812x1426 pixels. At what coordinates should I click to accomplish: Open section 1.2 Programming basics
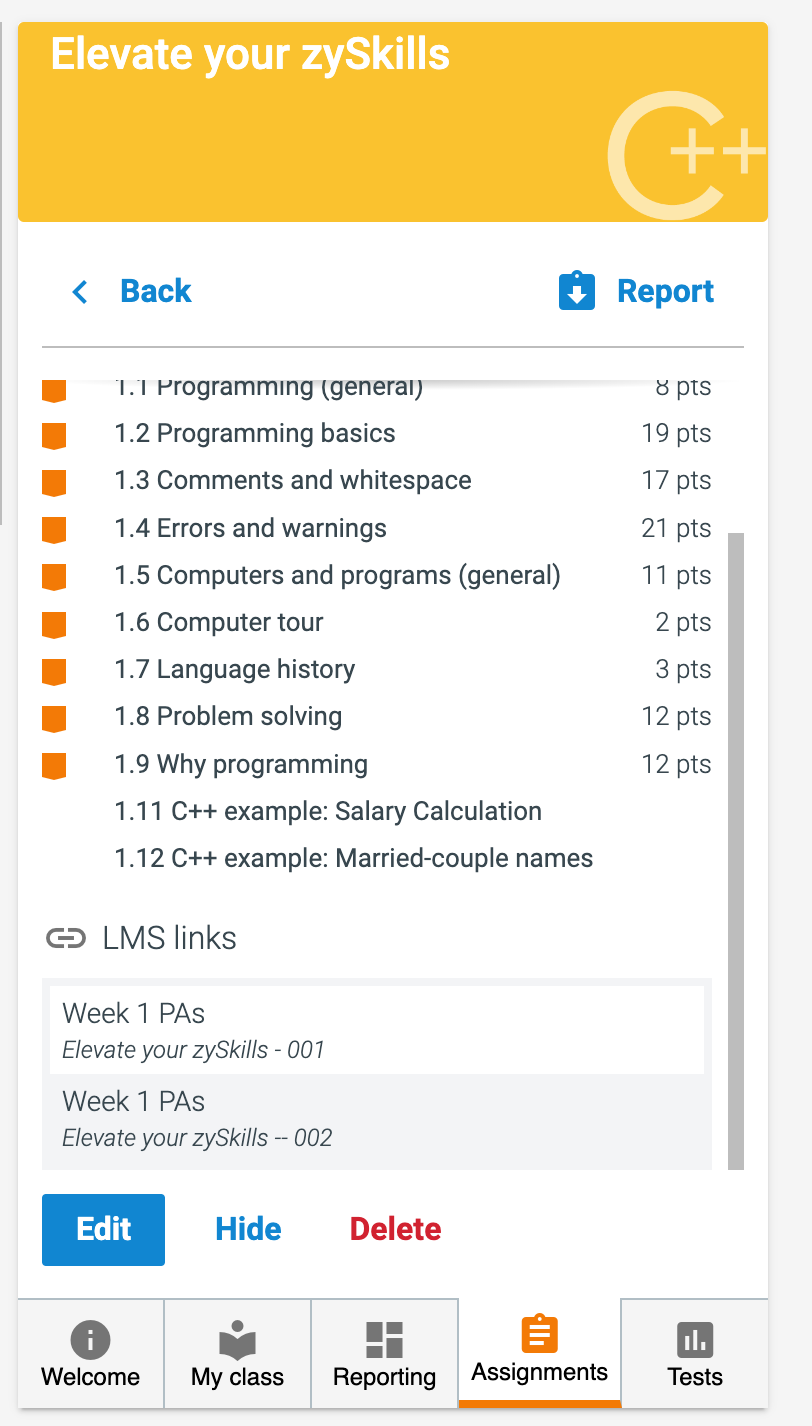pyautogui.click(x=255, y=434)
